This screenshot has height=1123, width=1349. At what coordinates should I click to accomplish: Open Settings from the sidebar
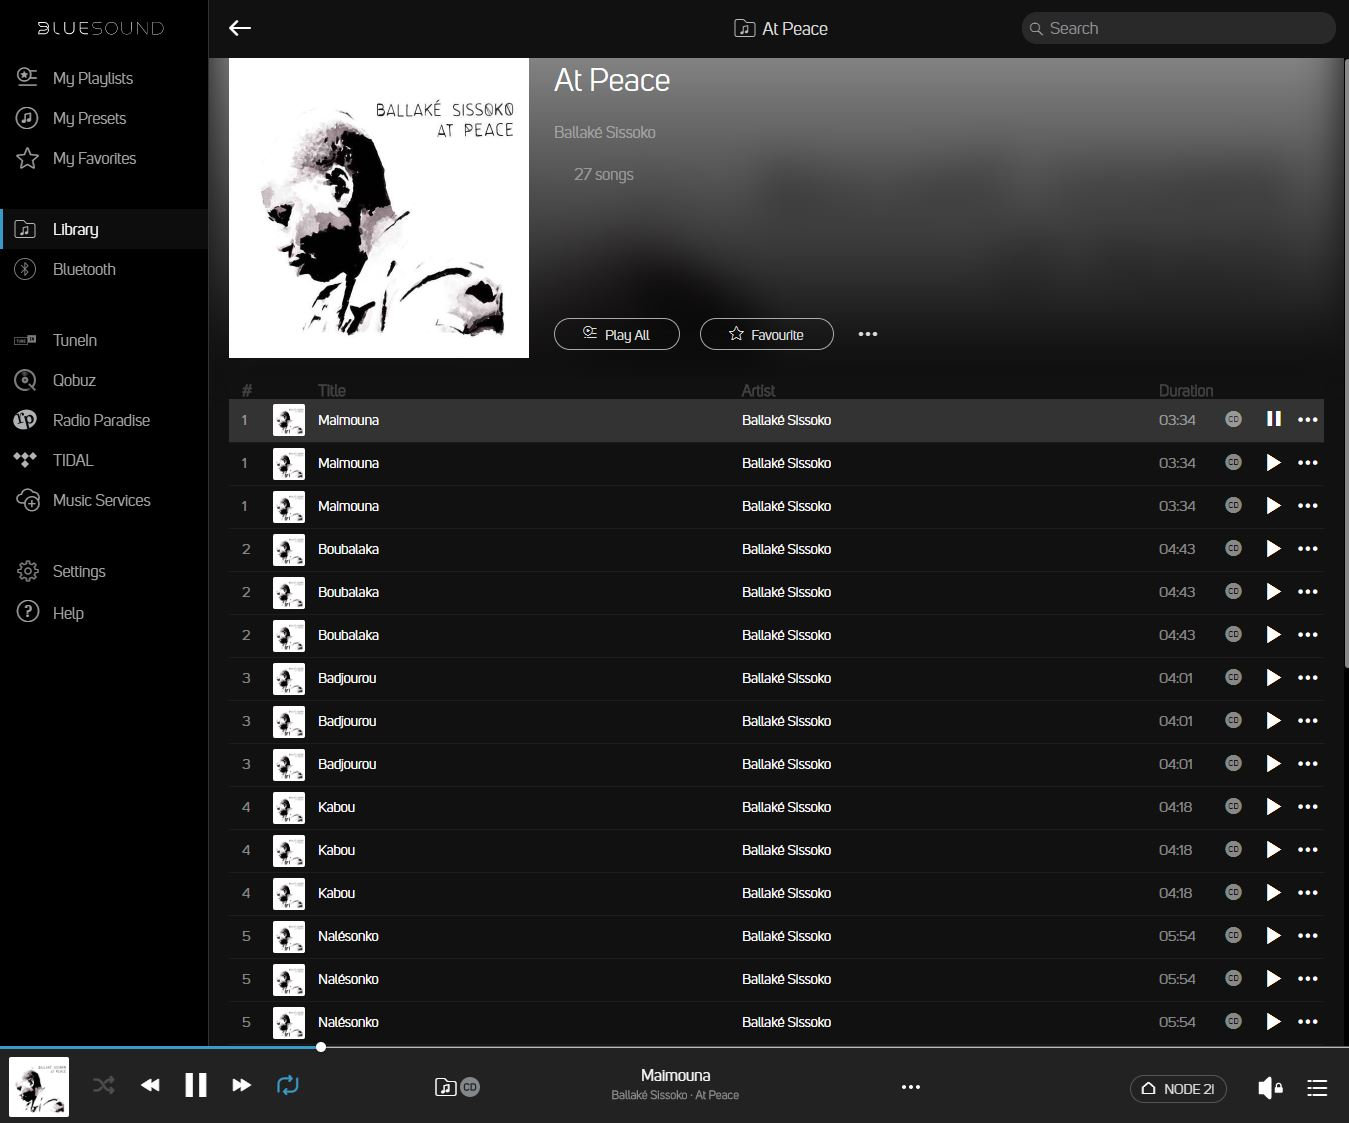pyautogui.click(x=78, y=571)
